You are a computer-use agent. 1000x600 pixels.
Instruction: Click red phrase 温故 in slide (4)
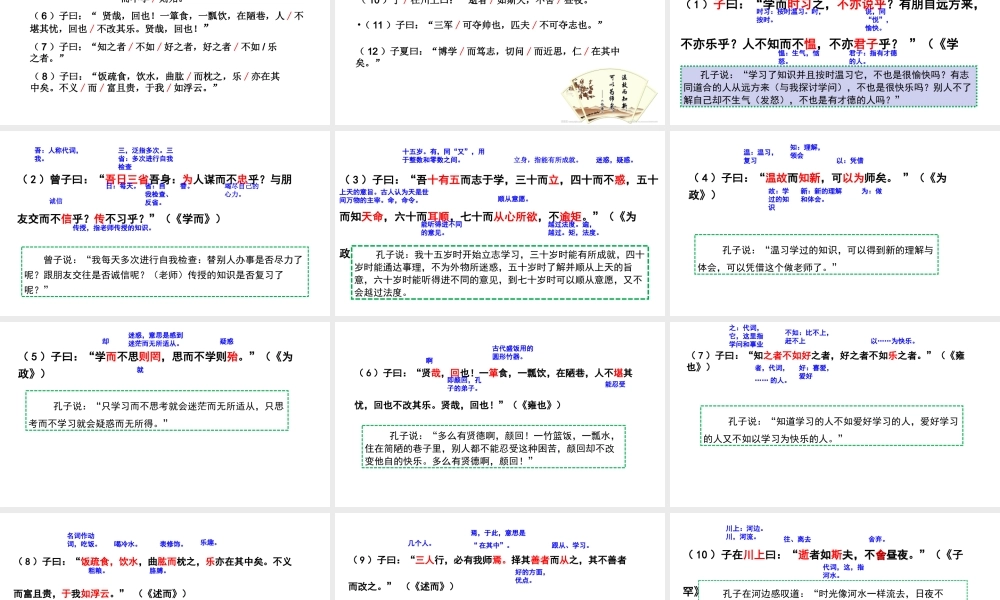click(776, 178)
